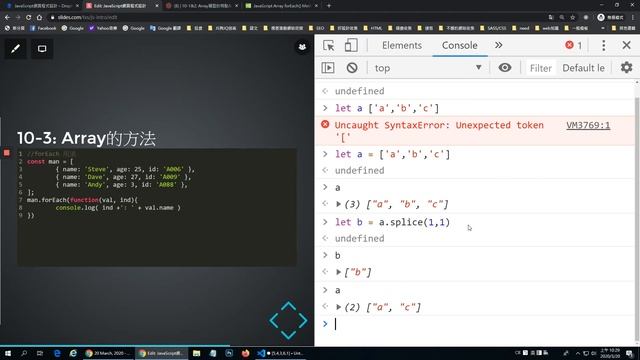Switch to the fourth browser tab JavaScript Array forEach
The height and width of the screenshot is (360, 640).
click(282, 6)
